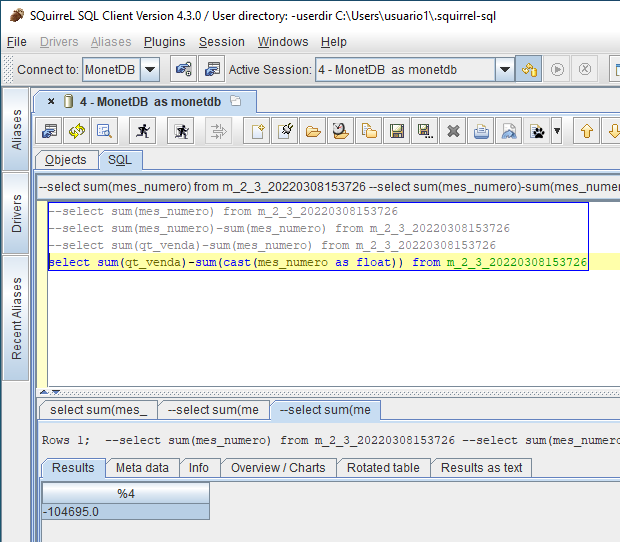Open the Results as text sub-tab

[x=481, y=468]
